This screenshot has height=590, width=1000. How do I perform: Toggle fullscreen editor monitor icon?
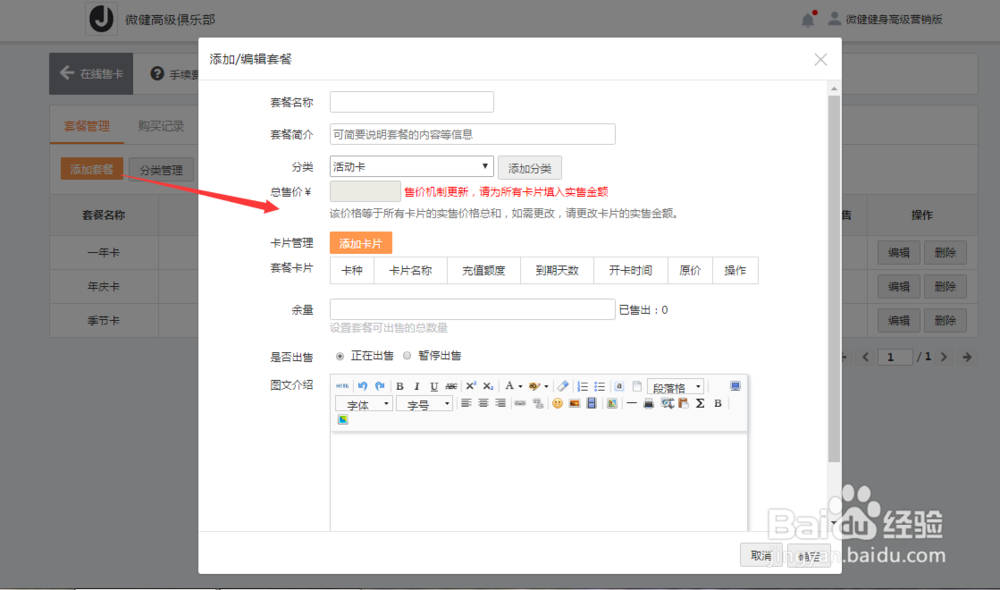point(735,386)
